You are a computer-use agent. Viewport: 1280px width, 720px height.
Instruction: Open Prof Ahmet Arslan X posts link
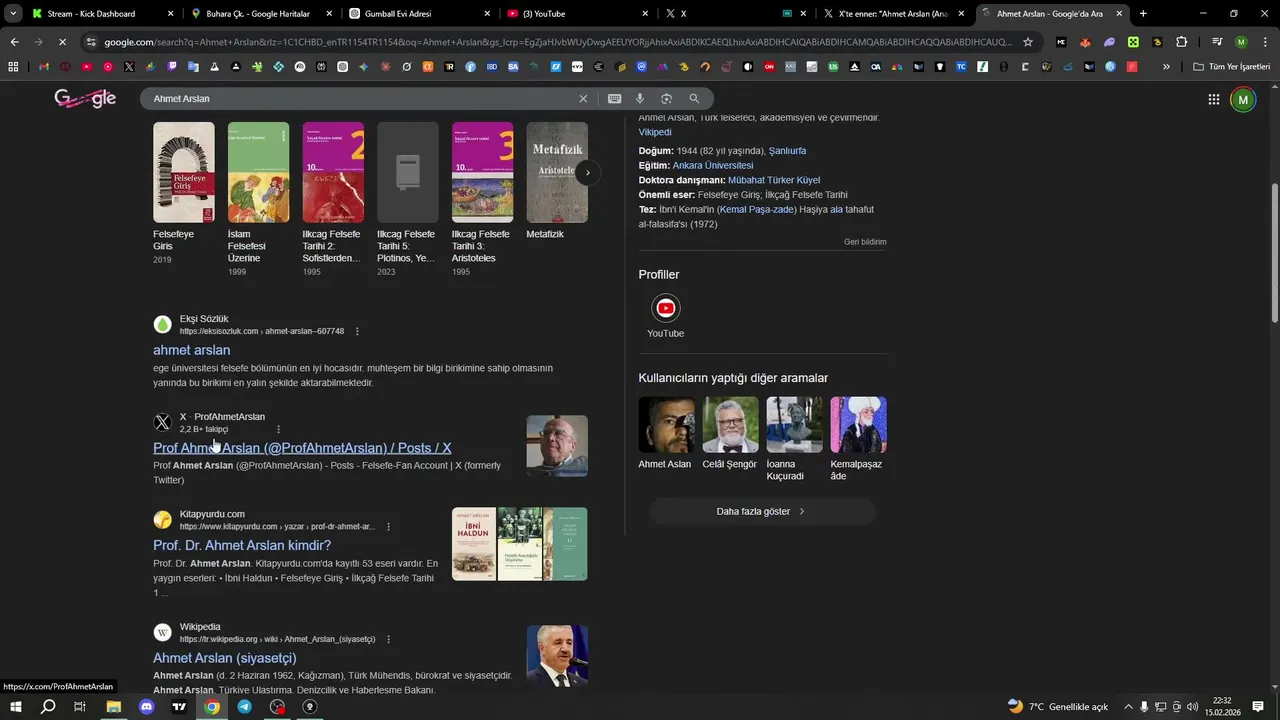pos(302,448)
